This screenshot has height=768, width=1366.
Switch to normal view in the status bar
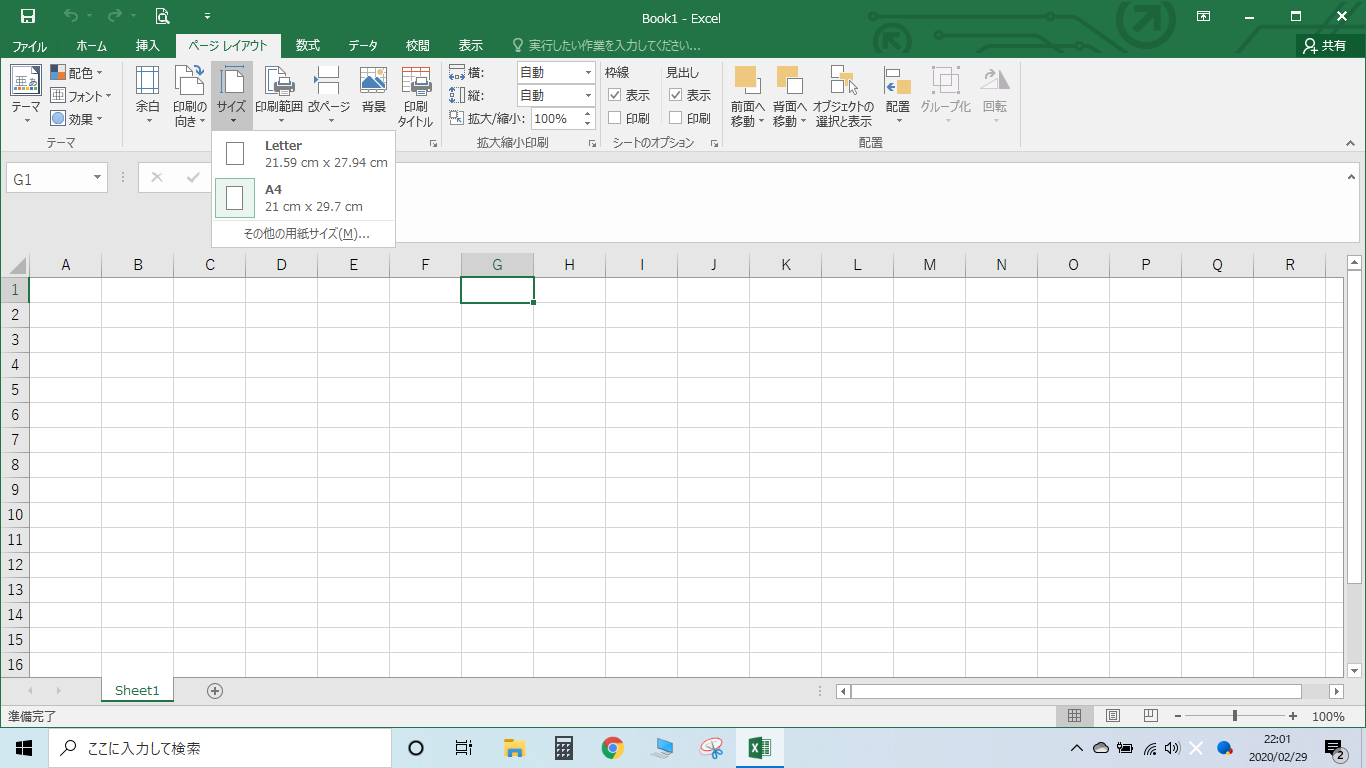point(1075,716)
